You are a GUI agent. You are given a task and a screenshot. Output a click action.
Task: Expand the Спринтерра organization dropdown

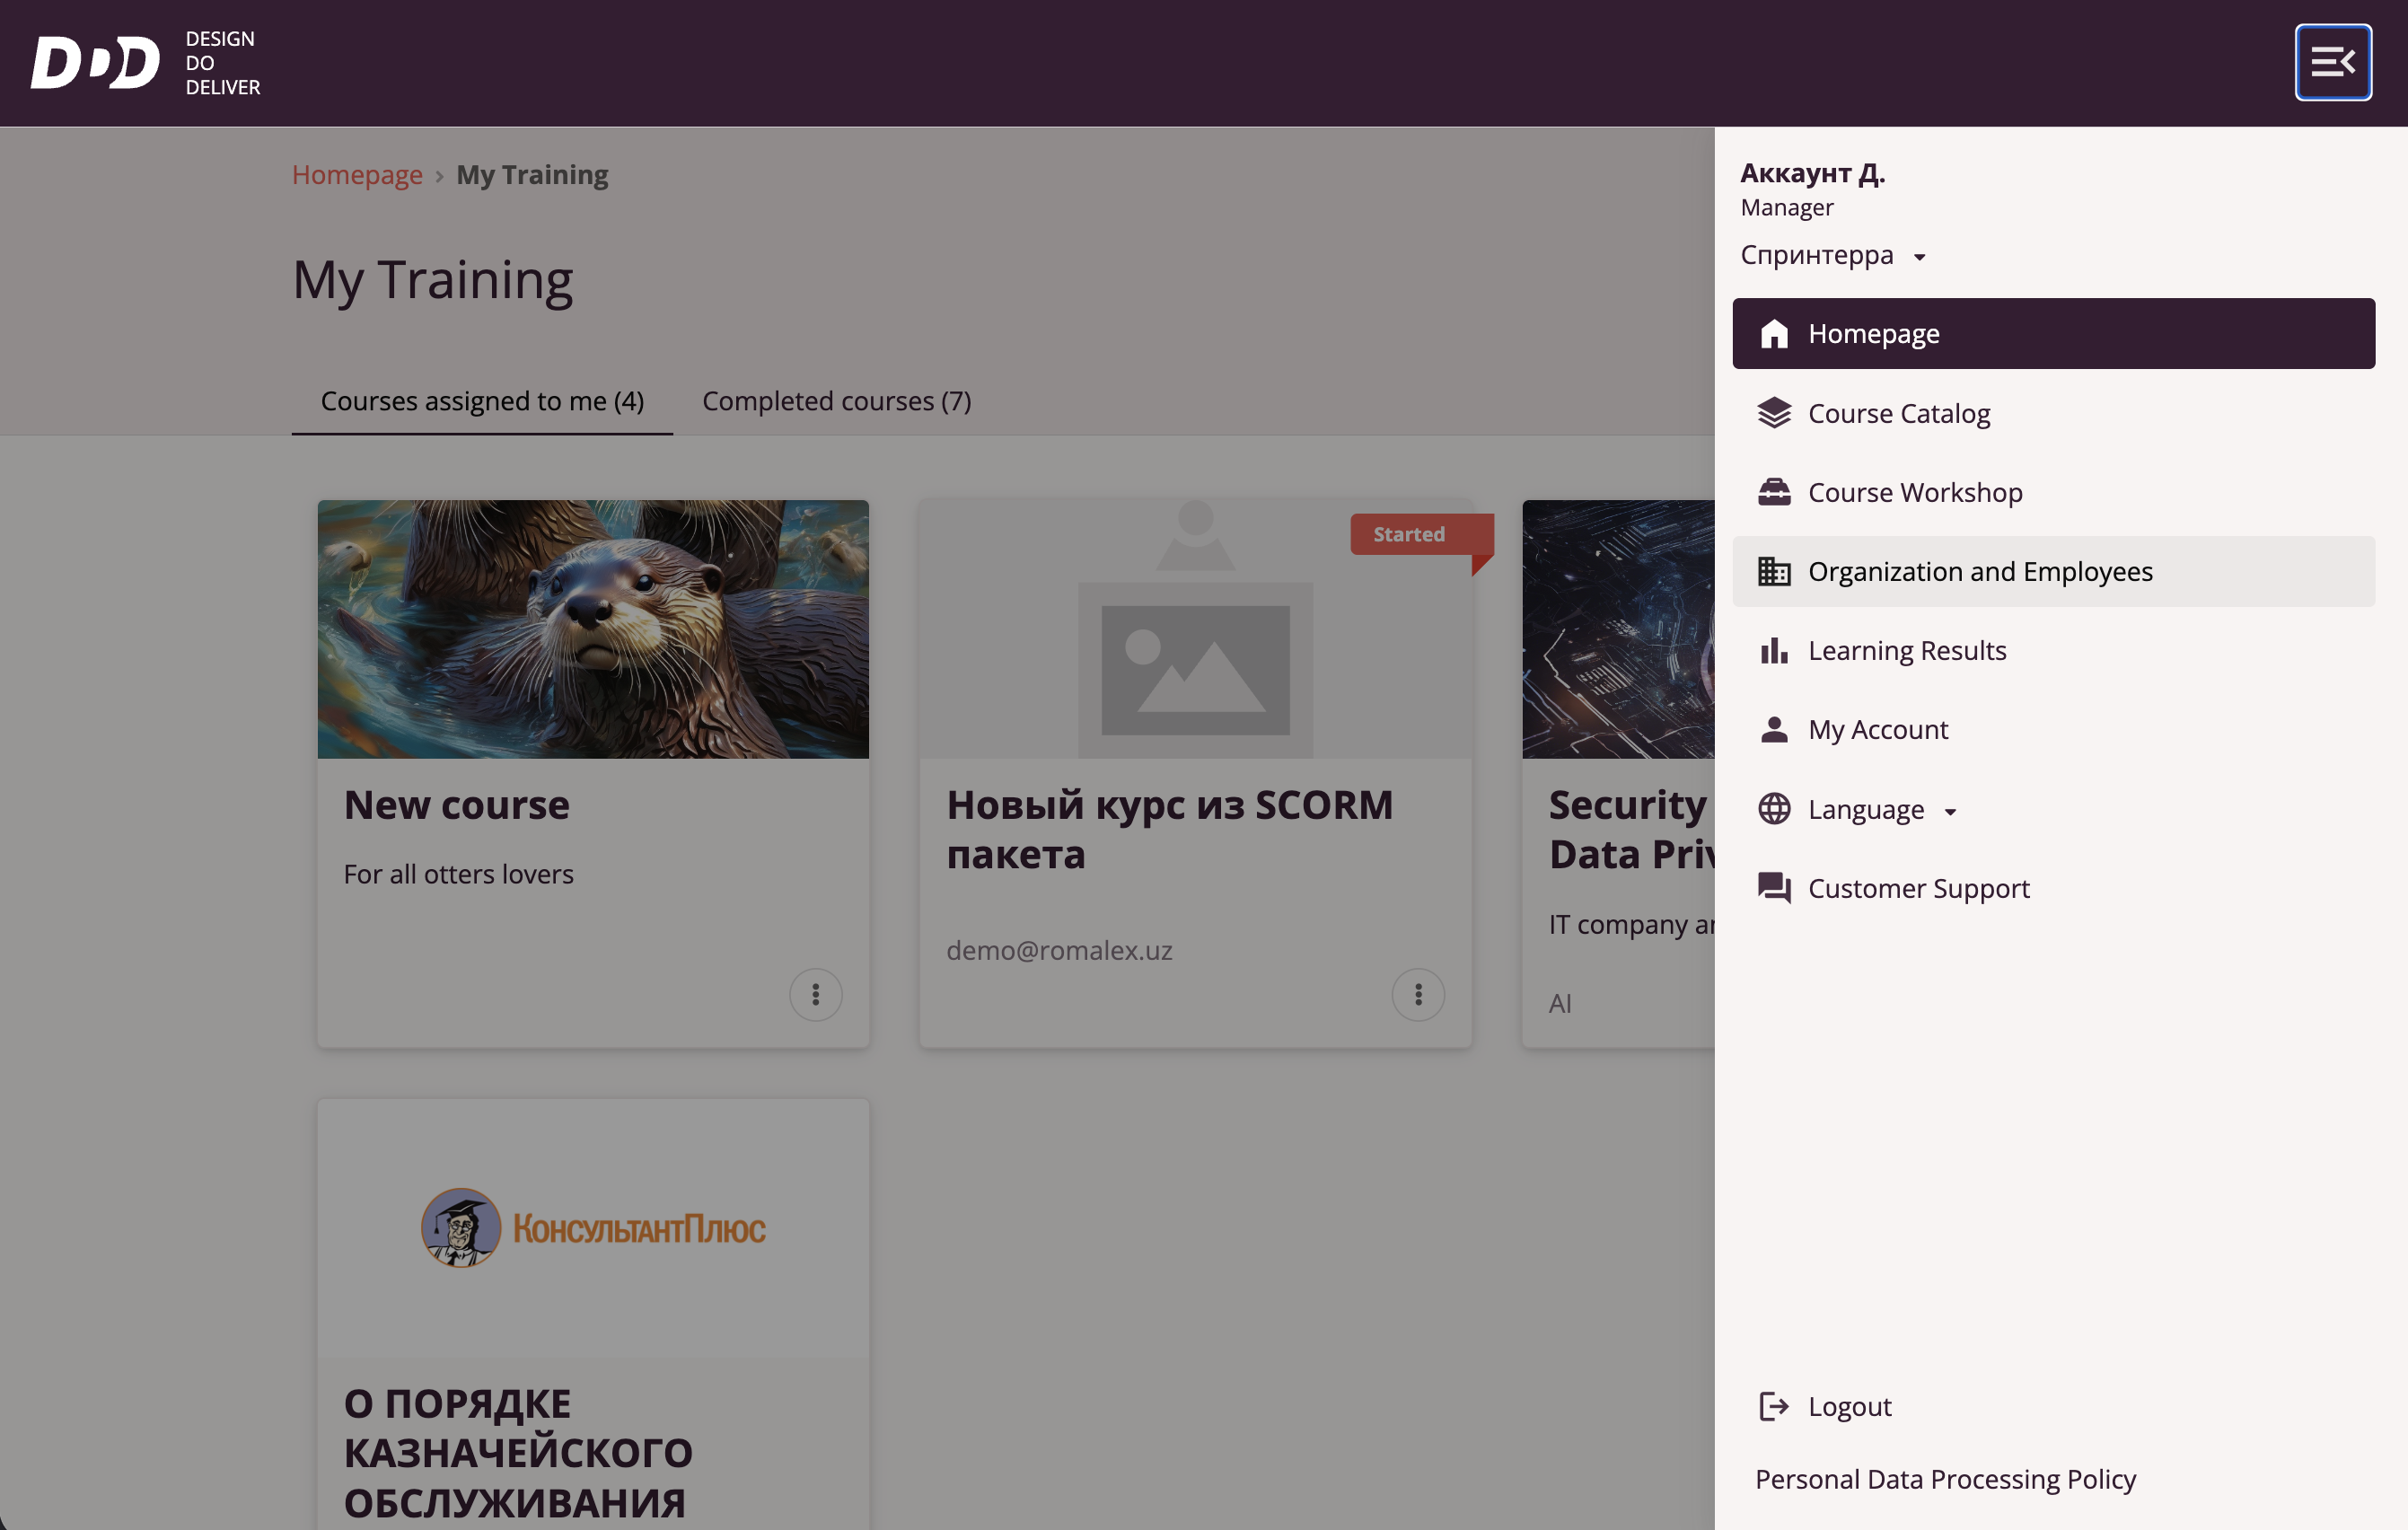[x=1832, y=255]
